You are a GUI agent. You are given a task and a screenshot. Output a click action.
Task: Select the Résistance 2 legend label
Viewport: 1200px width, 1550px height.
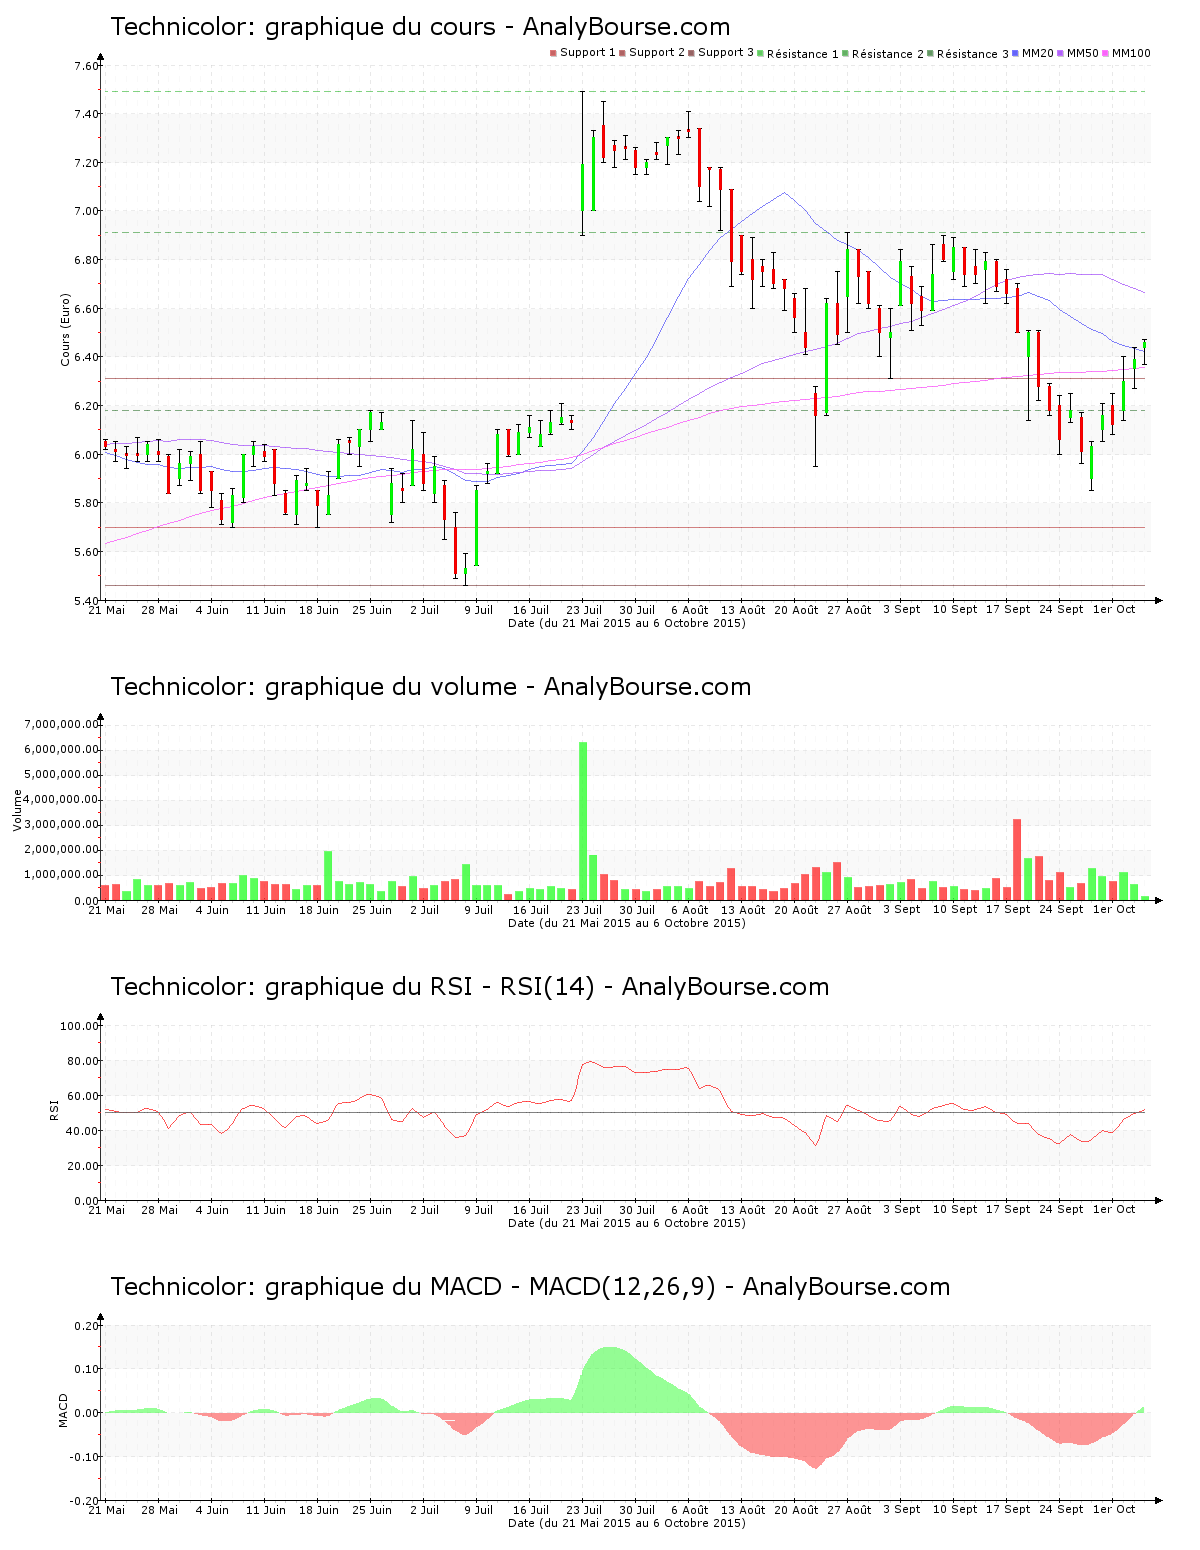888,54
